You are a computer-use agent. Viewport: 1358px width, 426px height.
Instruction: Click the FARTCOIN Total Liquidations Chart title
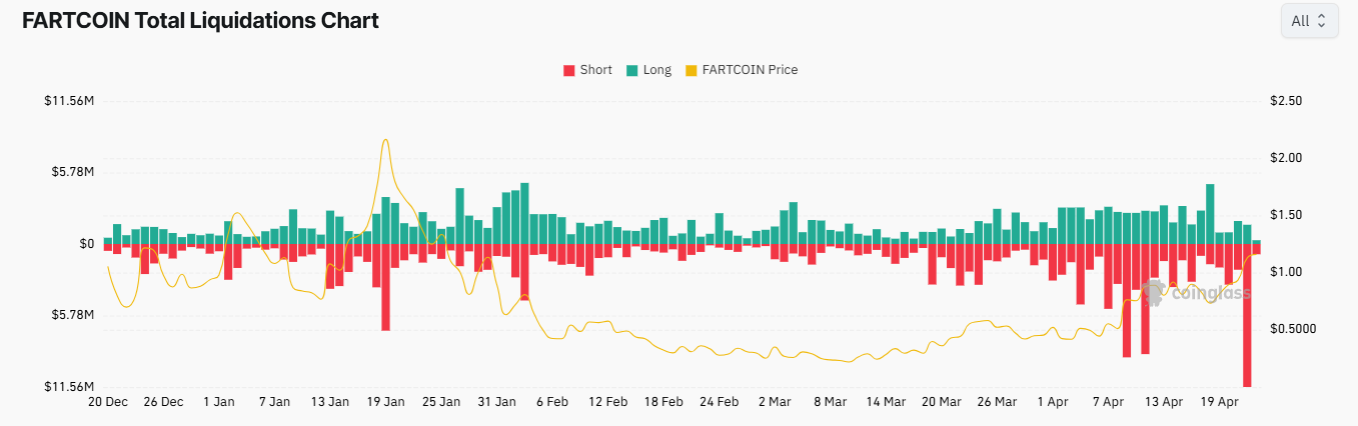(200, 20)
